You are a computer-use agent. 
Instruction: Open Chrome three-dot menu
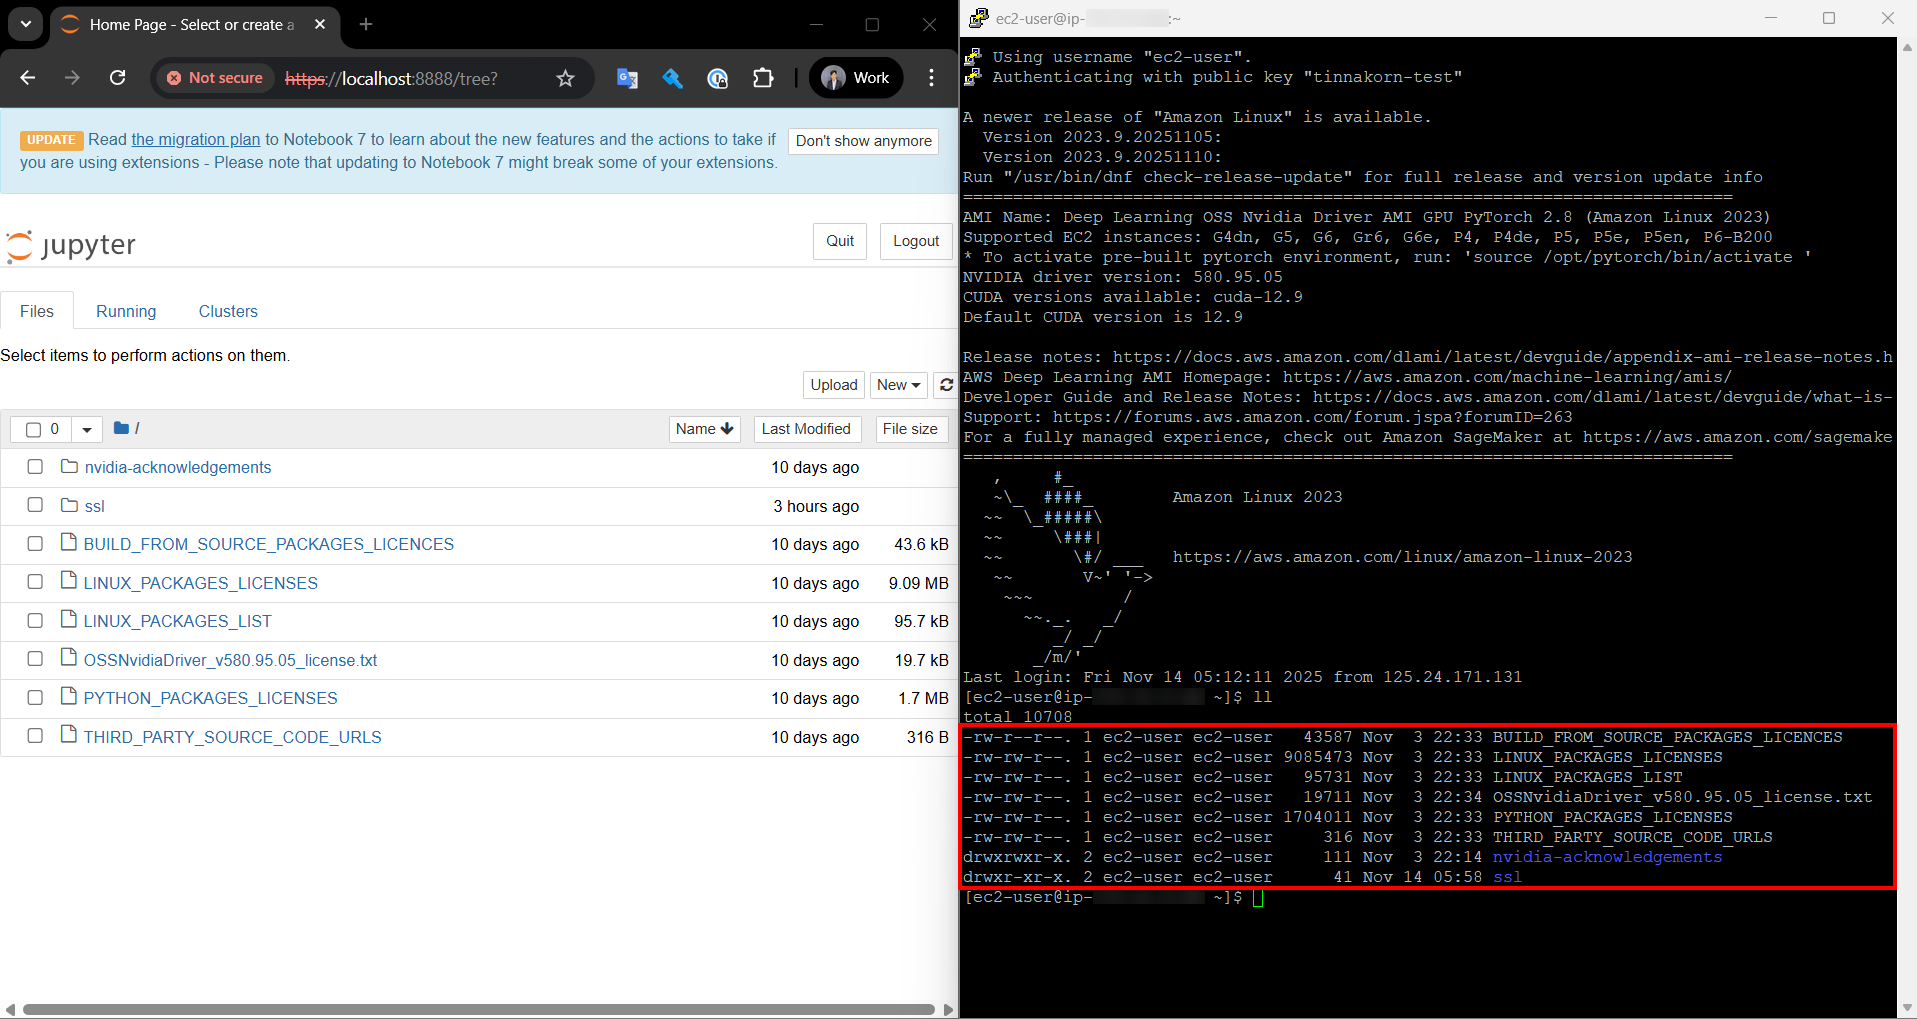931,78
